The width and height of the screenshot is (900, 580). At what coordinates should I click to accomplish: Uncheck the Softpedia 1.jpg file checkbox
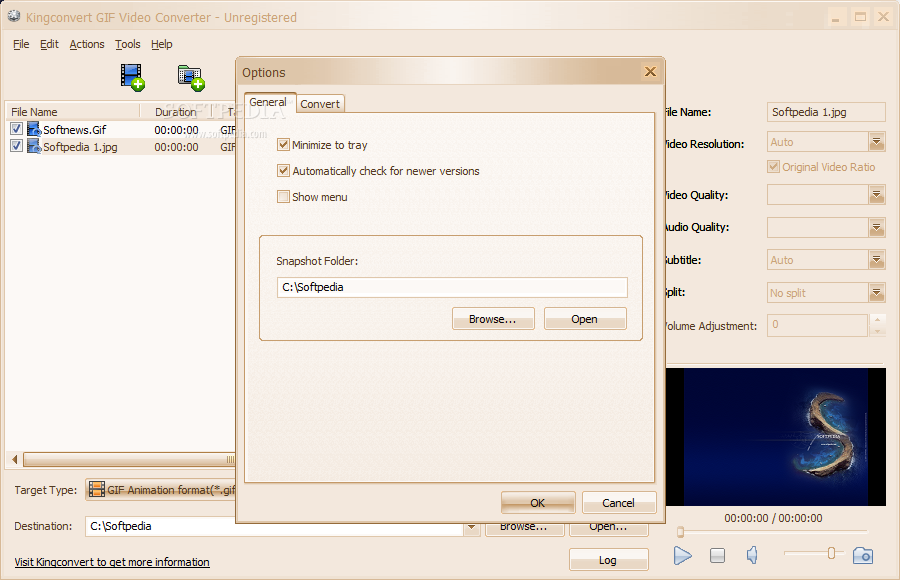[x=16, y=146]
